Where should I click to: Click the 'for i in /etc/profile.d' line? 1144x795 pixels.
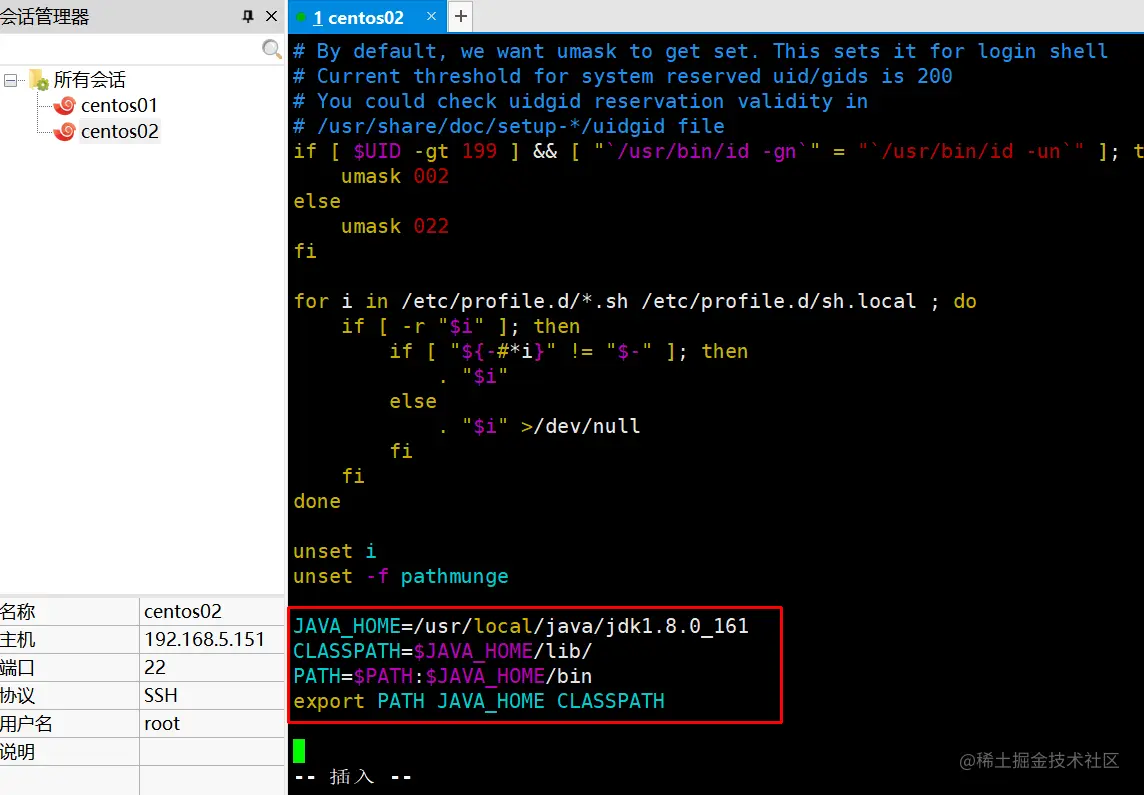tap(635, 301)
